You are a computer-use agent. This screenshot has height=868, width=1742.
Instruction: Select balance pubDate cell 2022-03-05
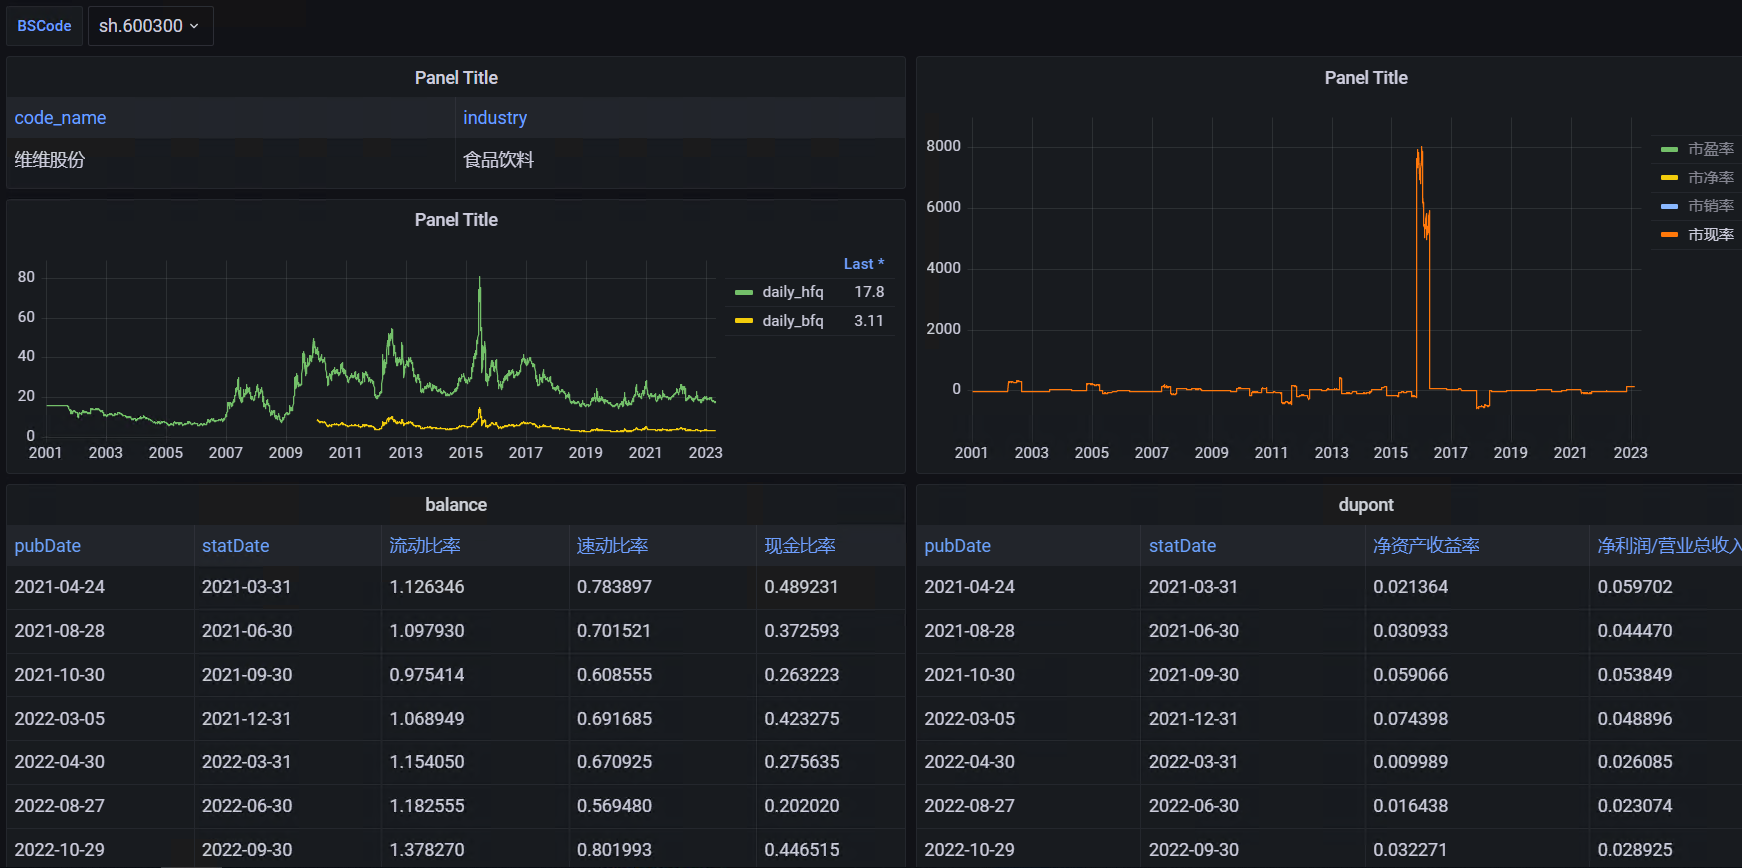point(100,719)
